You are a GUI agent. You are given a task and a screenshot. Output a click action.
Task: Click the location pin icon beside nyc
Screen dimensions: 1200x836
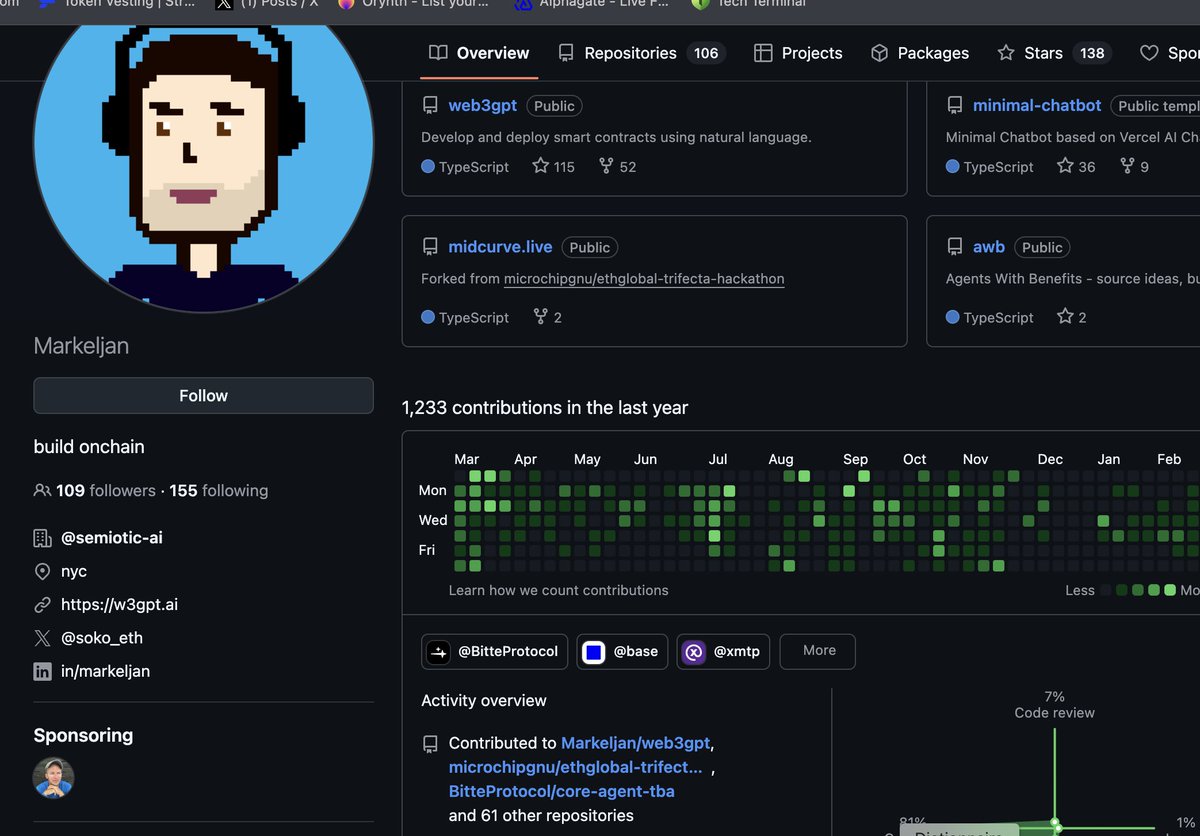pyautogui.click(x=42, y=571)
